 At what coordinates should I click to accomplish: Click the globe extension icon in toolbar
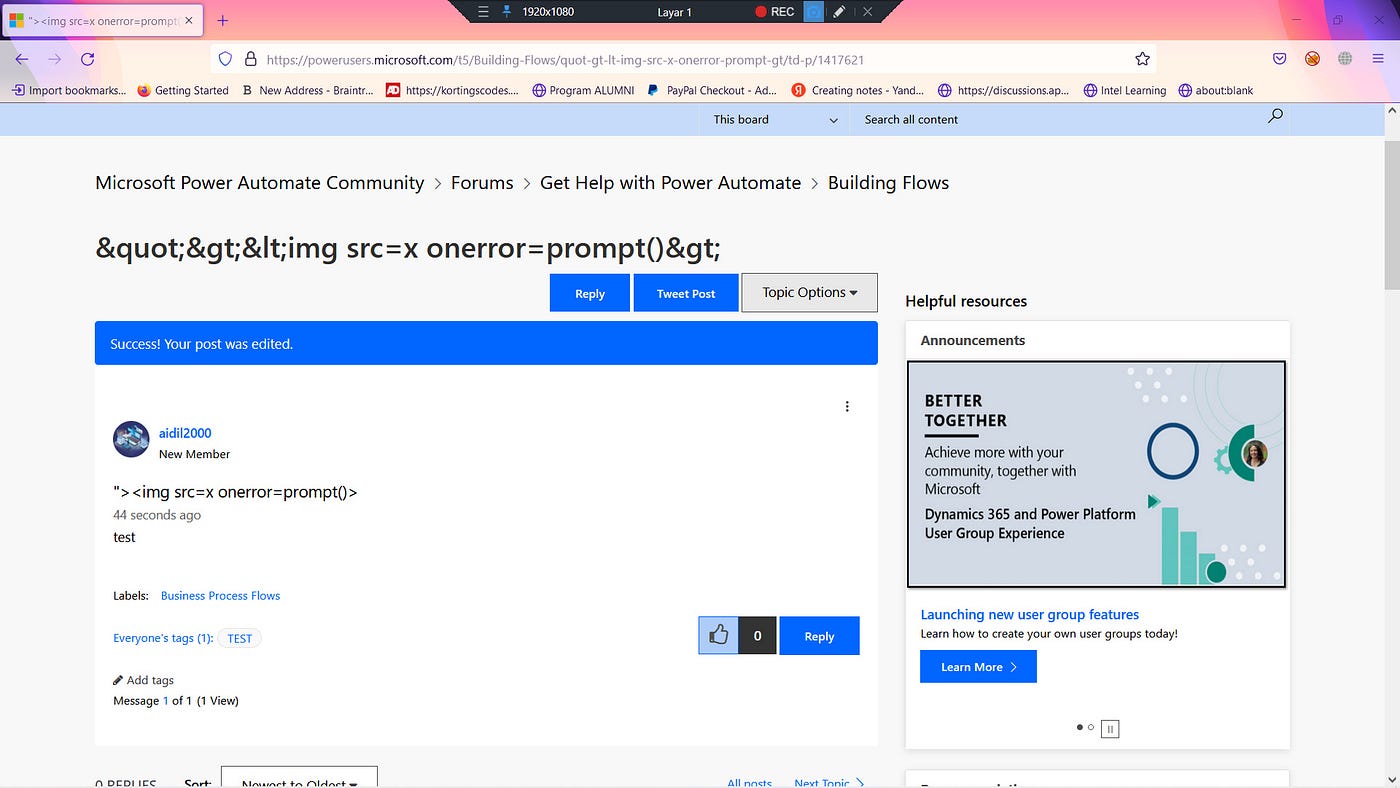(1345, 59)
